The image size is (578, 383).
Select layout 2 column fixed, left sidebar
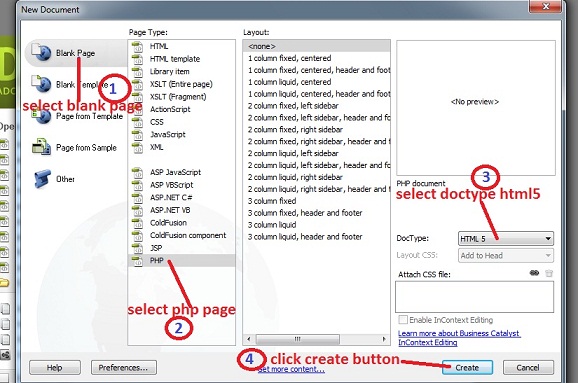click(317, 106)
